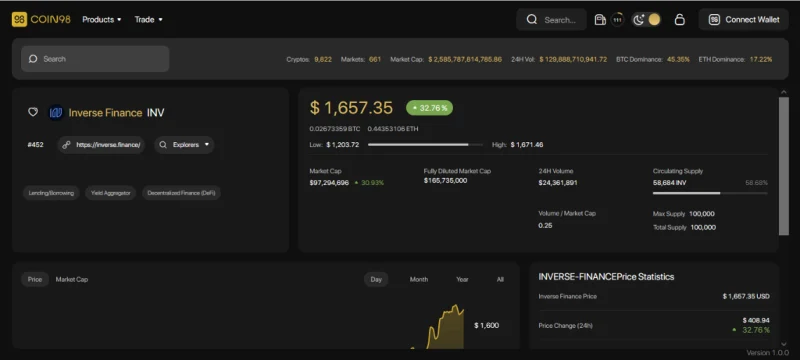Click the Coin98 logo icon
Screen dimensions: 800x360
coord(19,19)
